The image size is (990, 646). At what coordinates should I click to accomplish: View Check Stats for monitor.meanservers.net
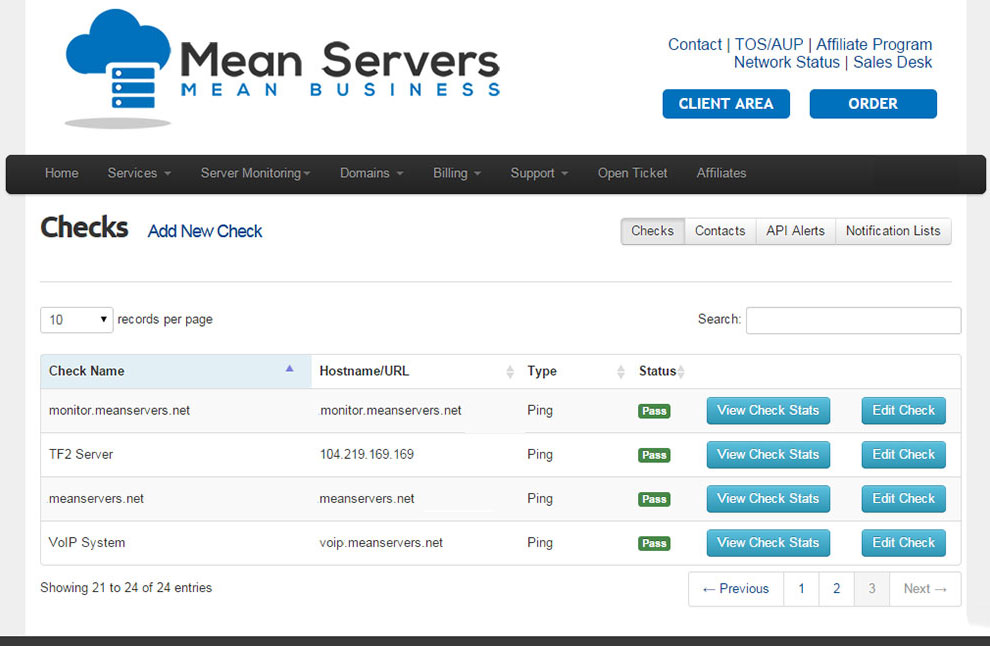[x=768, y=410]
